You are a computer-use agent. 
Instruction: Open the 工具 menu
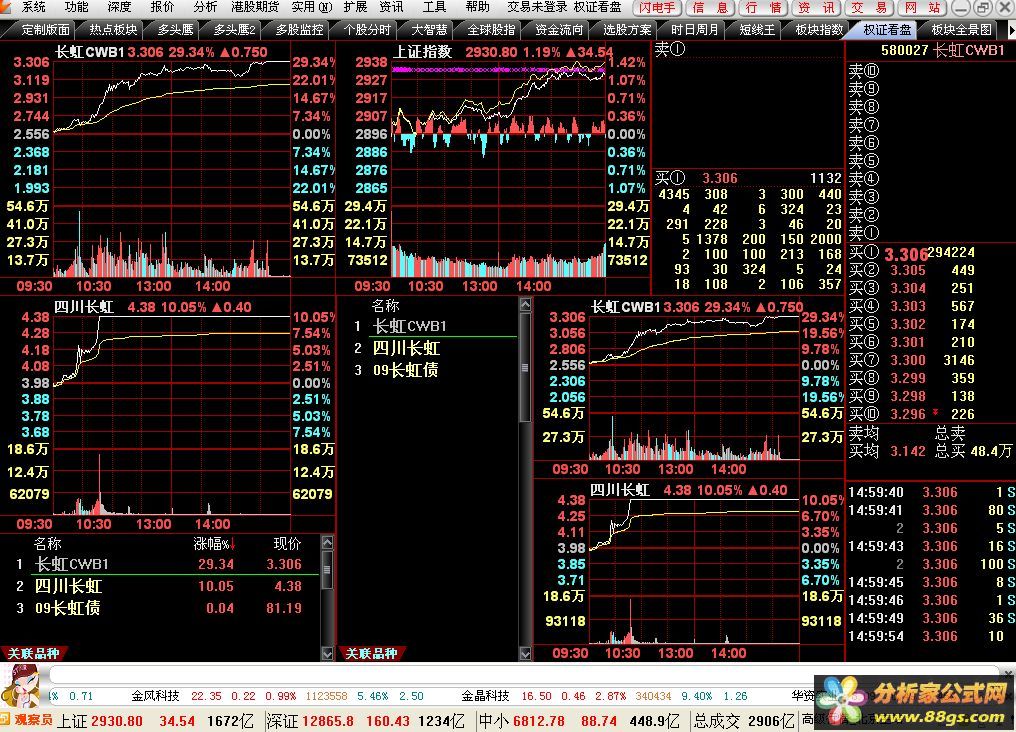[x=434, y=7]
